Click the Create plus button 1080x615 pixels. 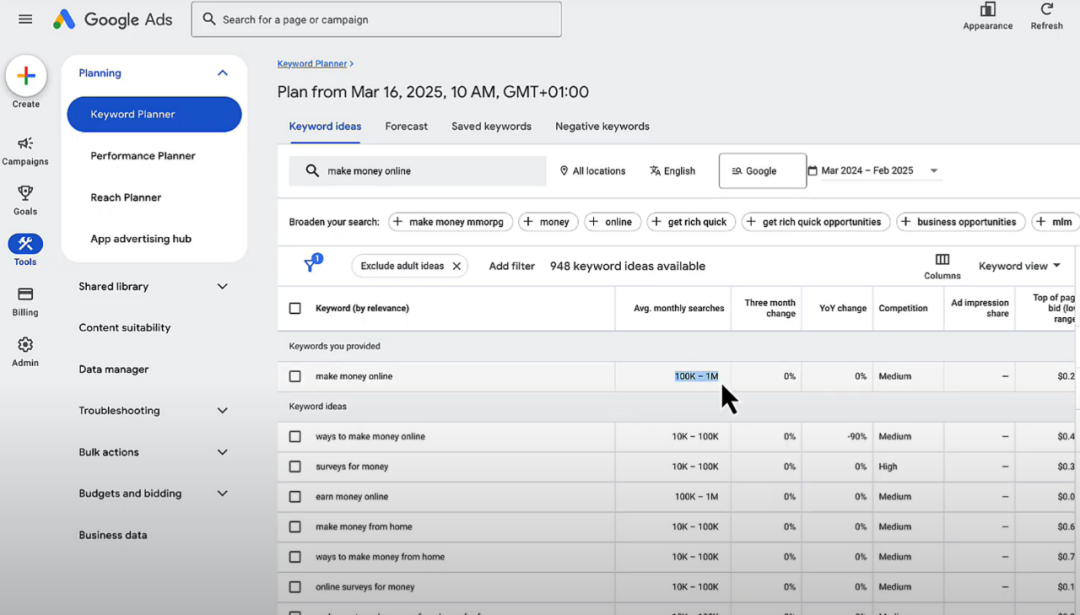[26, 76]
